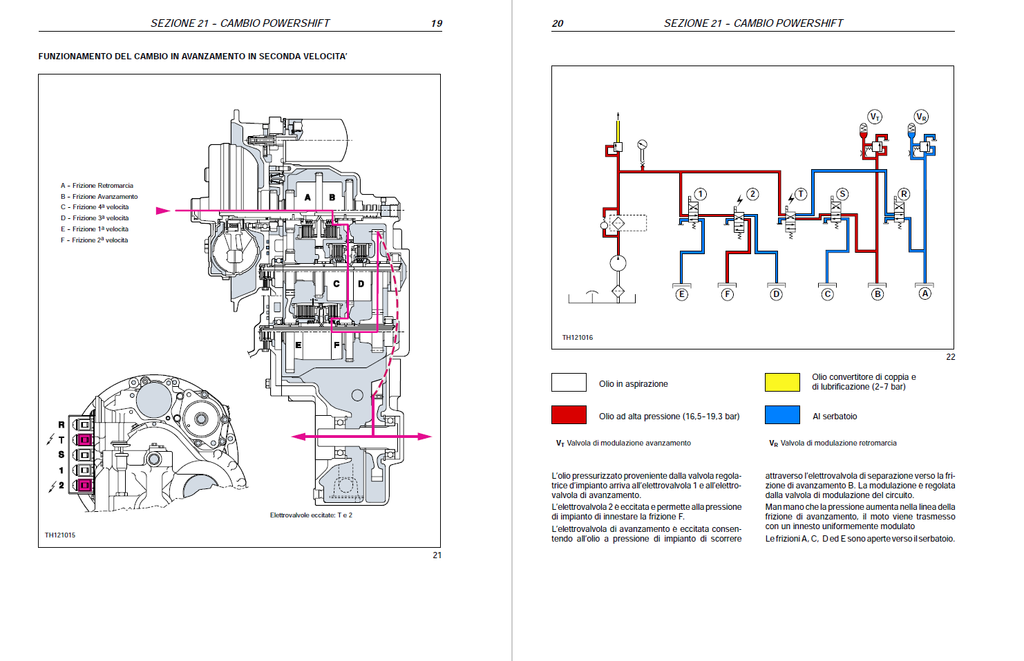
Task: Click the open reservoir tank symbol
Action: point(601,298)
